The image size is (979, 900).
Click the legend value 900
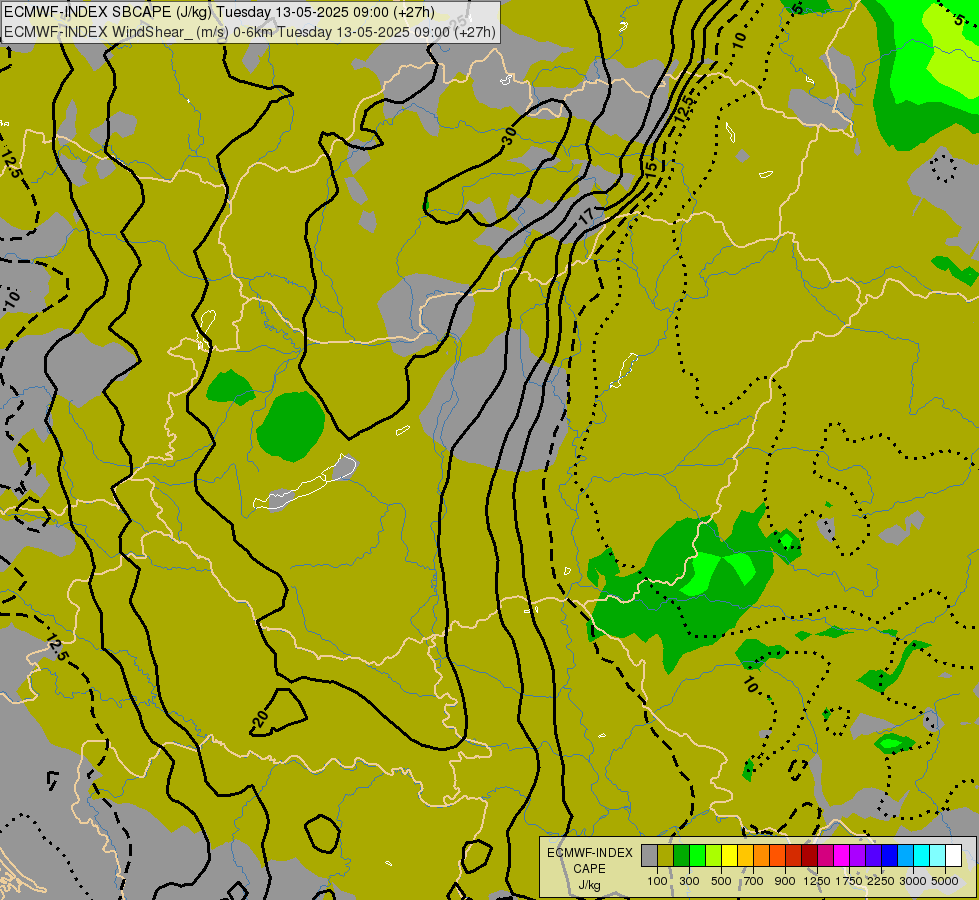785,881
